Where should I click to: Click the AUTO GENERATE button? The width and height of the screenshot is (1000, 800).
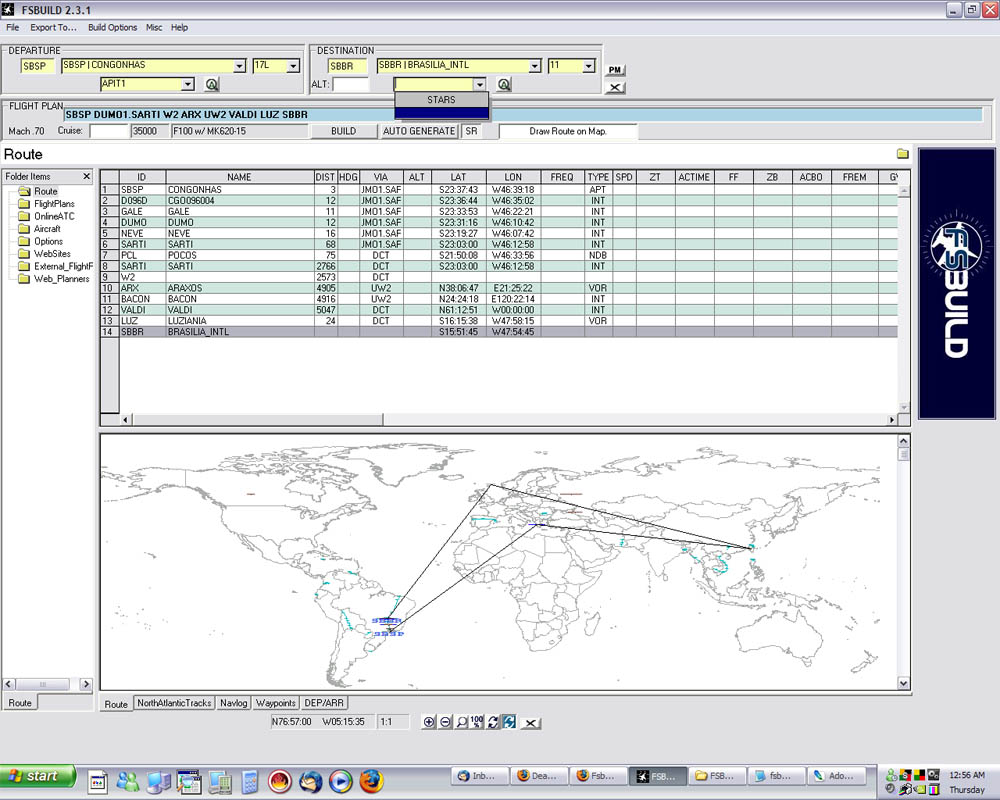[419, 131]
